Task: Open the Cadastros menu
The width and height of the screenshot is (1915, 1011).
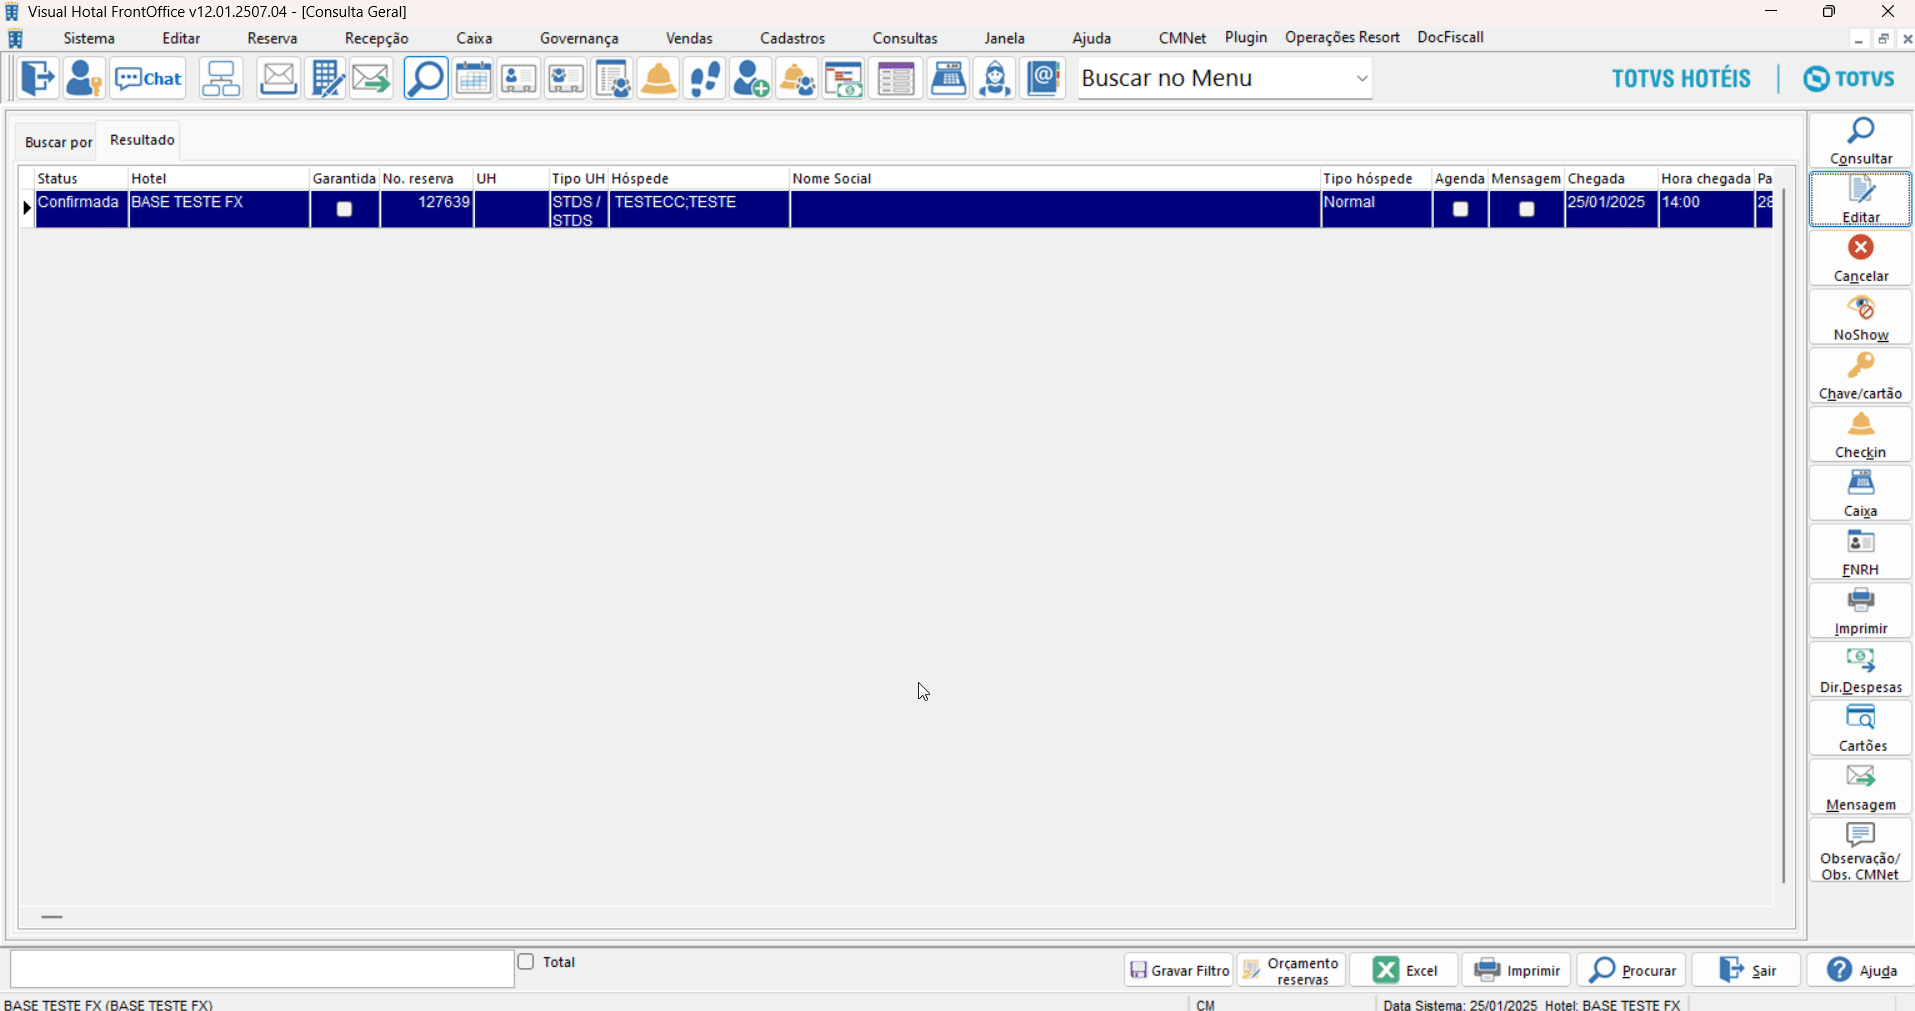Action: (x=792, y=38)
